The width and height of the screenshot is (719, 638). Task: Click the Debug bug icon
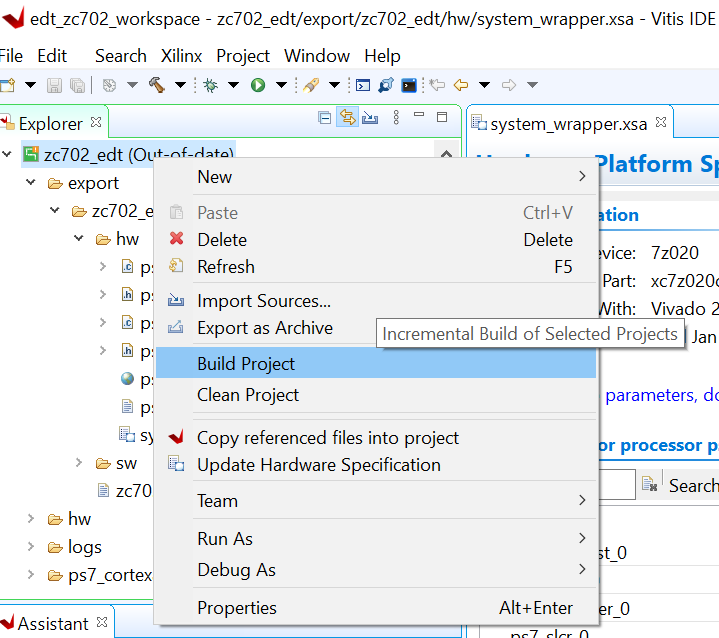(x=210, y=85)
